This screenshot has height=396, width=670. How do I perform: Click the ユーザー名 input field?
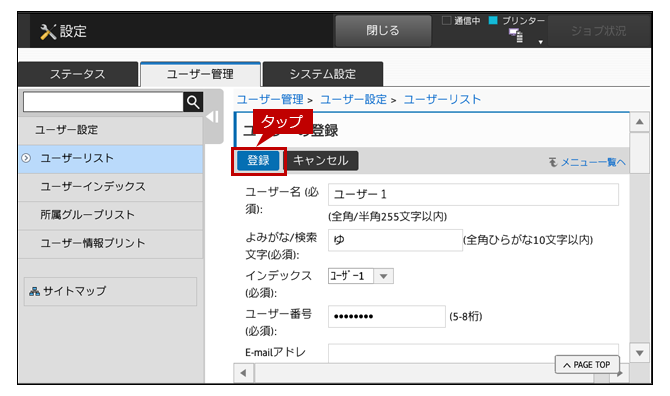tap(473, 194)
